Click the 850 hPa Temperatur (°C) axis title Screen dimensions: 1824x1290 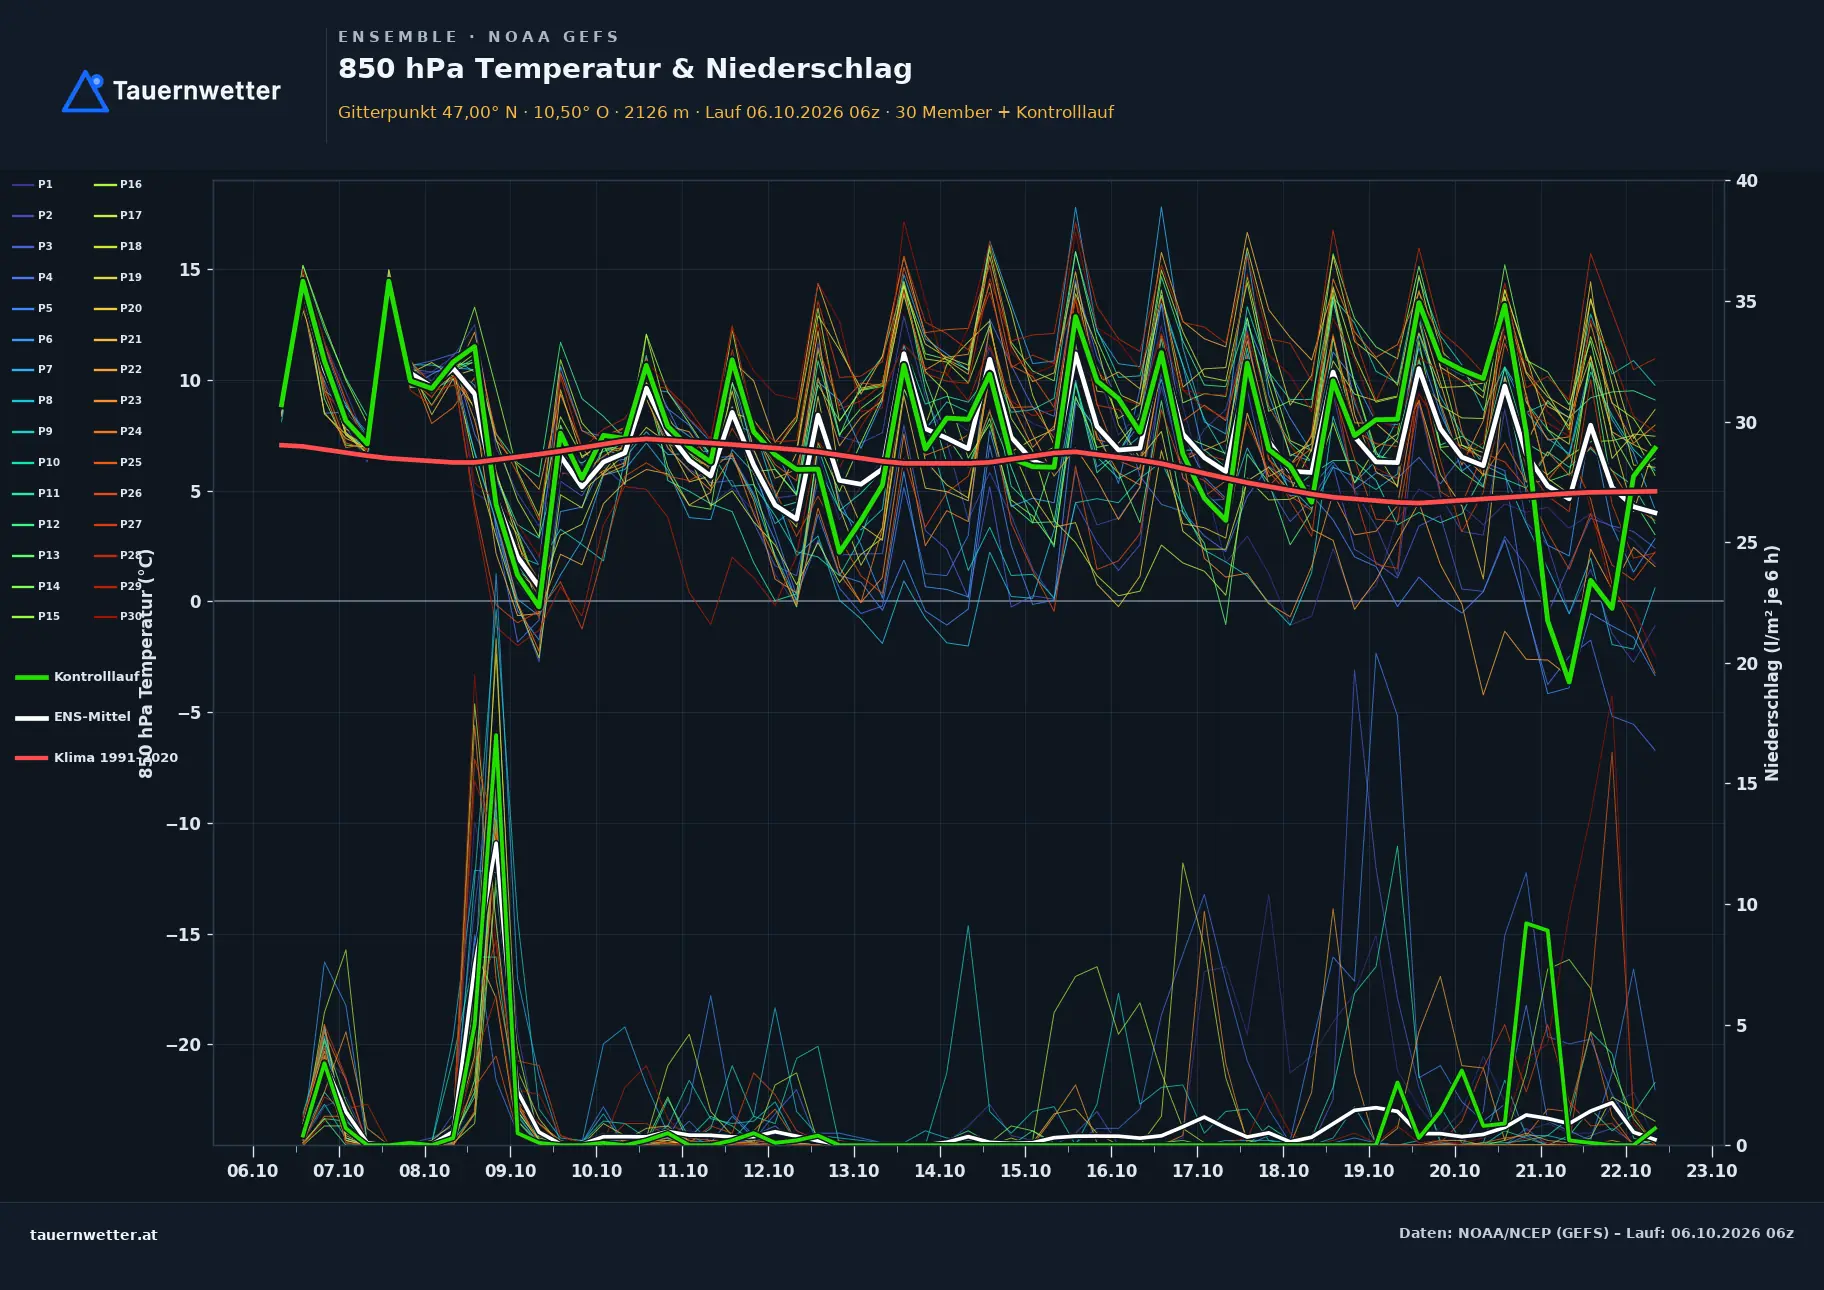coord(146,663)
